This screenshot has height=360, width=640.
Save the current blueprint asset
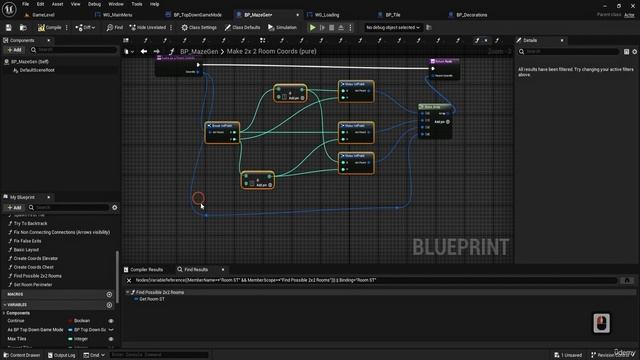pyautogui.click(x=9, y=27)
